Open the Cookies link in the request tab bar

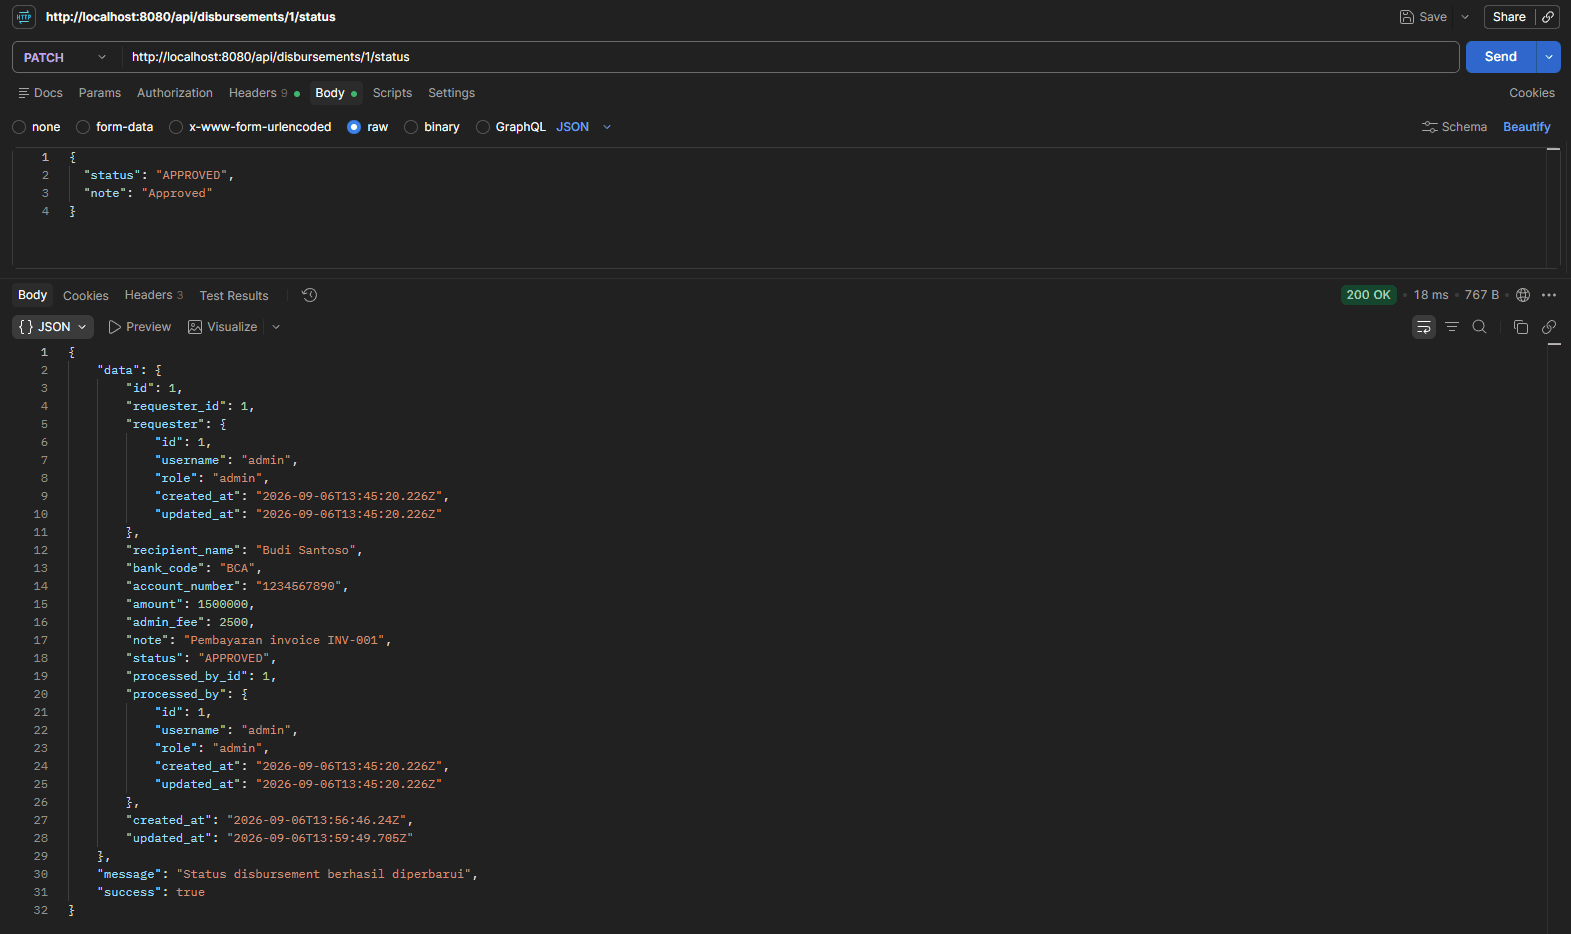point(1532,93)
